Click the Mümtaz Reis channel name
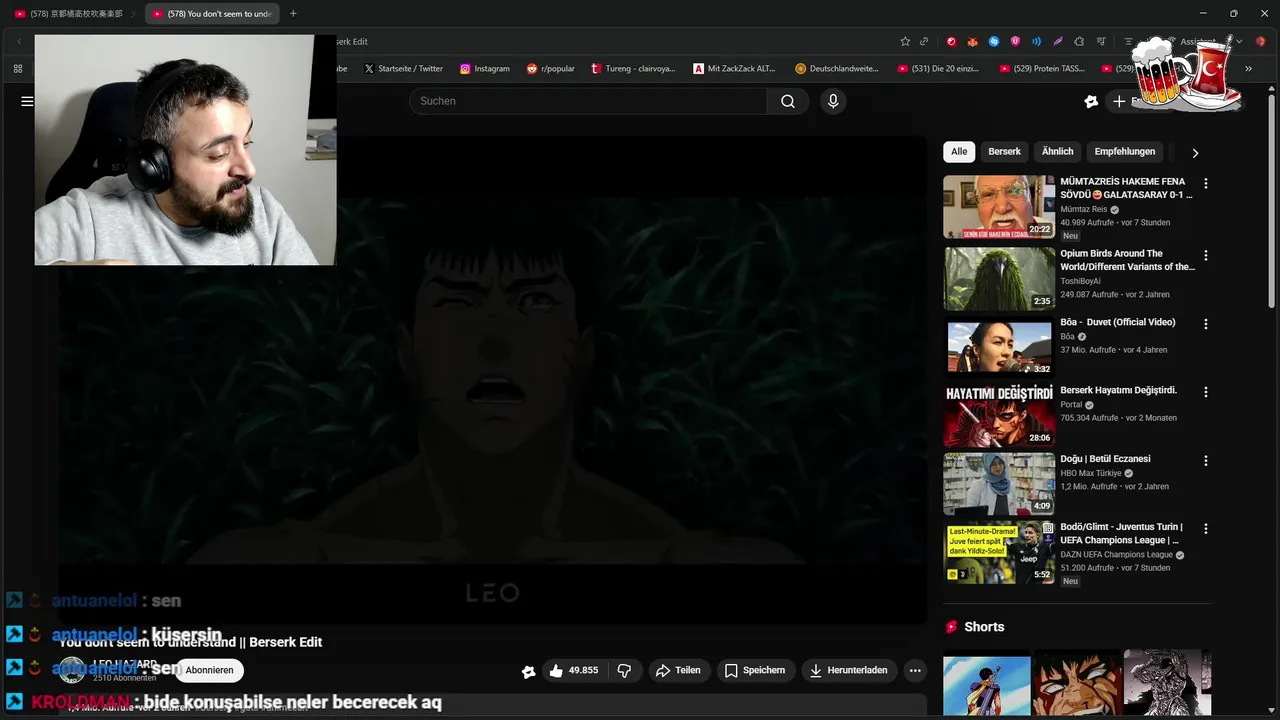Screen dimensions: 1280x720 coord(1084,209)
